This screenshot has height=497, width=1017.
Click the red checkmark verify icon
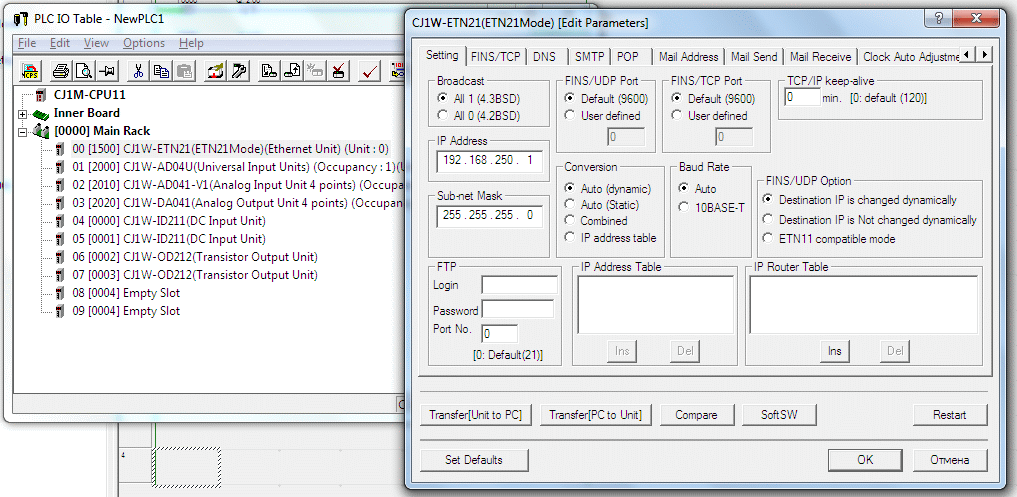(370, 71)
